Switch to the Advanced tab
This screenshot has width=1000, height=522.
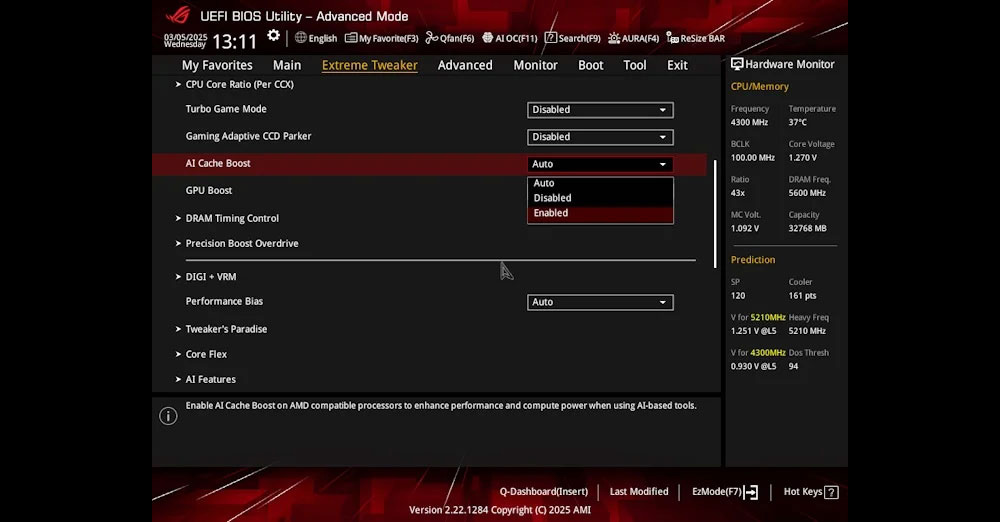coord(465,65)
